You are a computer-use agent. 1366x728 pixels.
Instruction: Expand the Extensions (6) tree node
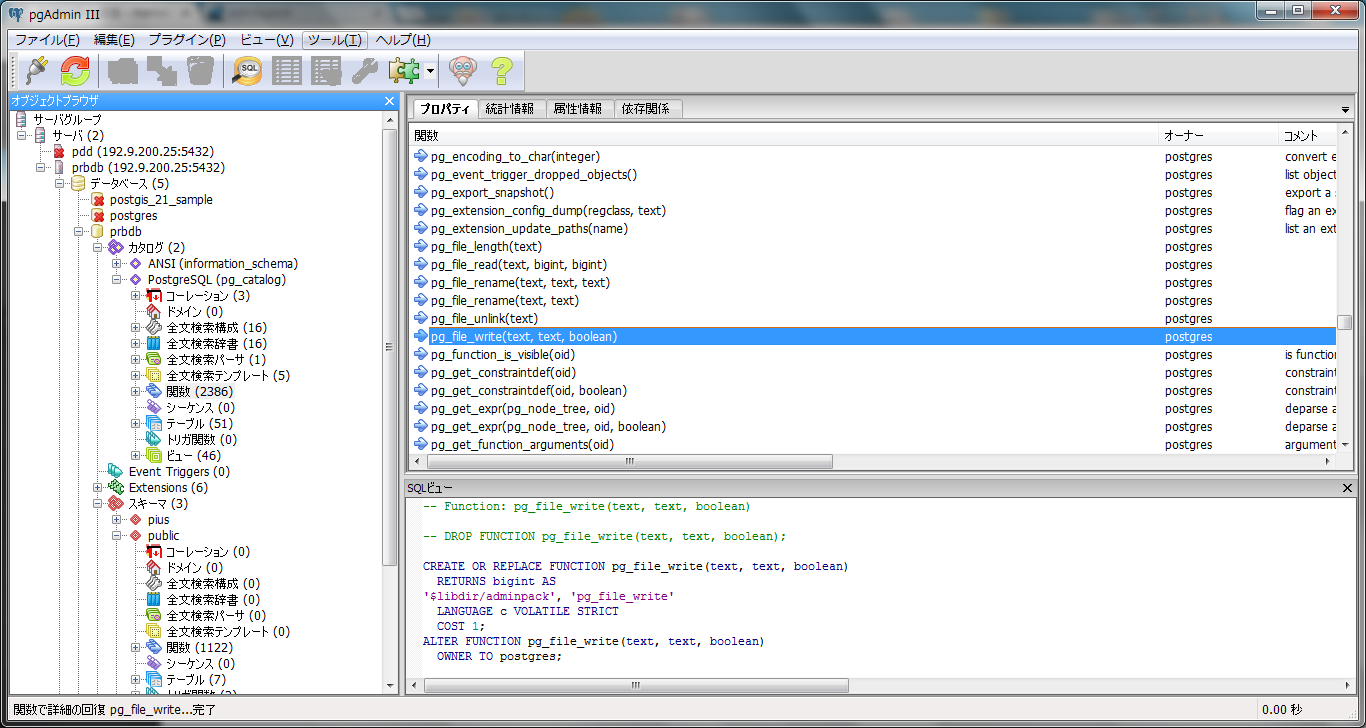coord(98,488)
